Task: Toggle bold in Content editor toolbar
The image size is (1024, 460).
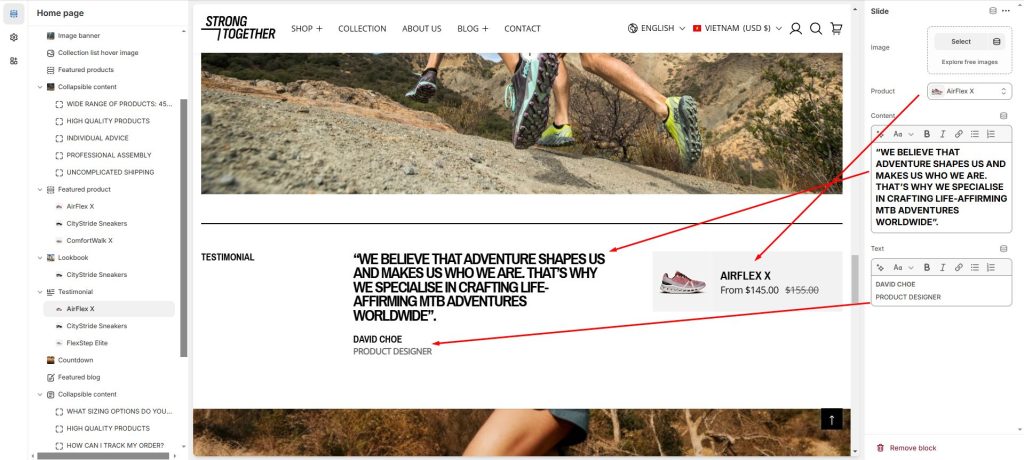Action: [x=927, y=134]
